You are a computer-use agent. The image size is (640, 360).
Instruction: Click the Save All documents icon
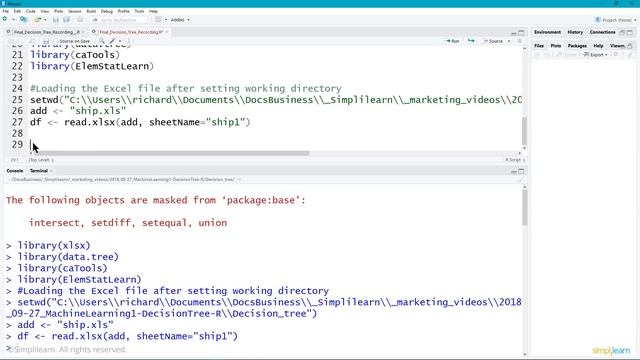67,20
